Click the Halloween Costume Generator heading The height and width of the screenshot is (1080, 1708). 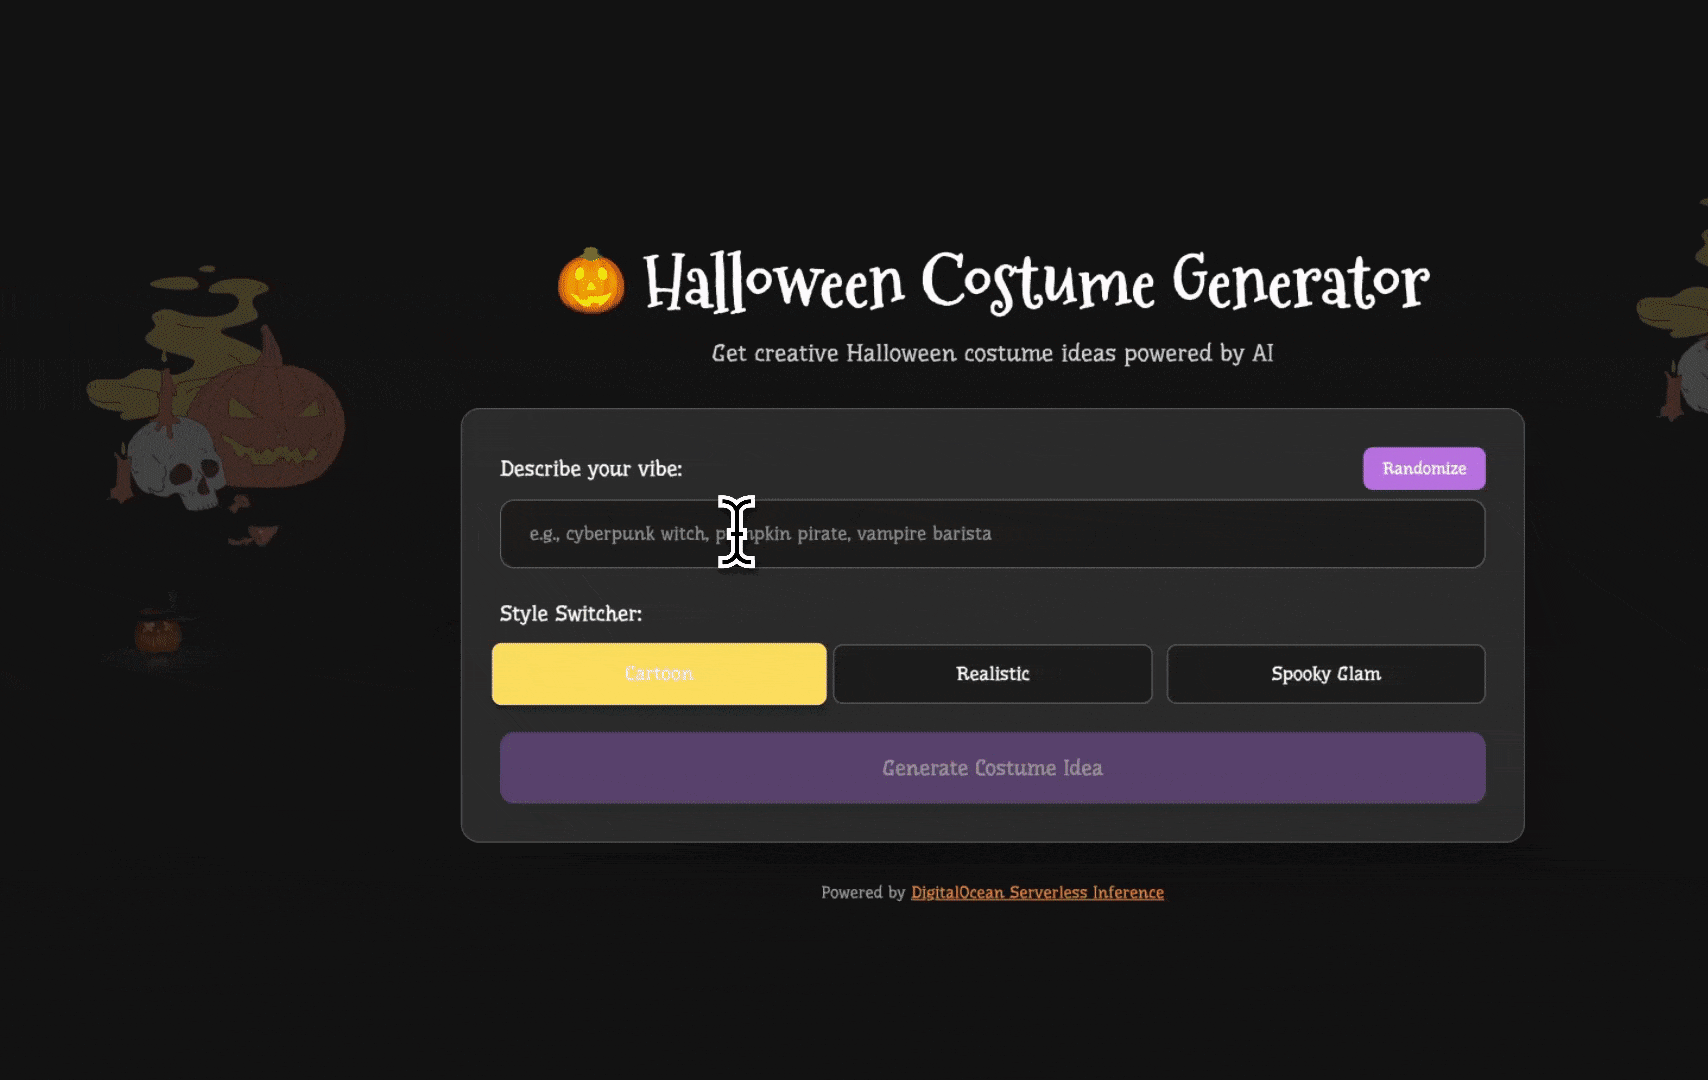[1035, 282]
